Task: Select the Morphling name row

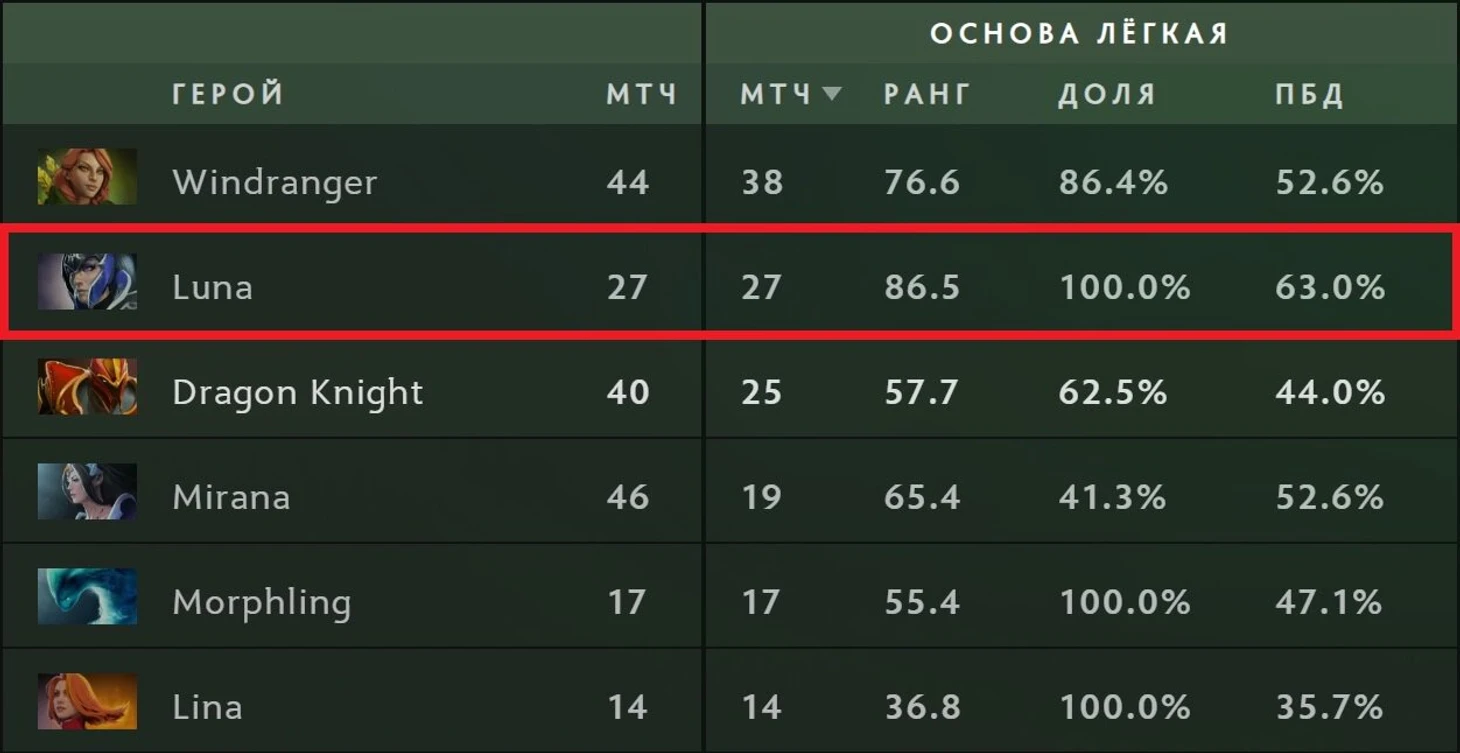Action: 261,602
